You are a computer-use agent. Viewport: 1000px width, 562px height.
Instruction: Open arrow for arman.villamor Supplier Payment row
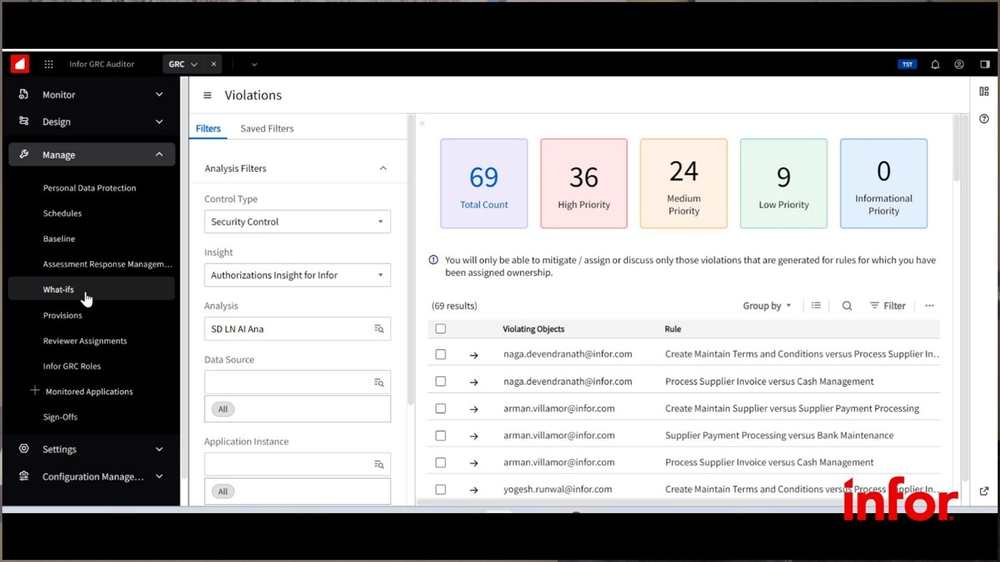pyautogui.click(x=474, y=436)
